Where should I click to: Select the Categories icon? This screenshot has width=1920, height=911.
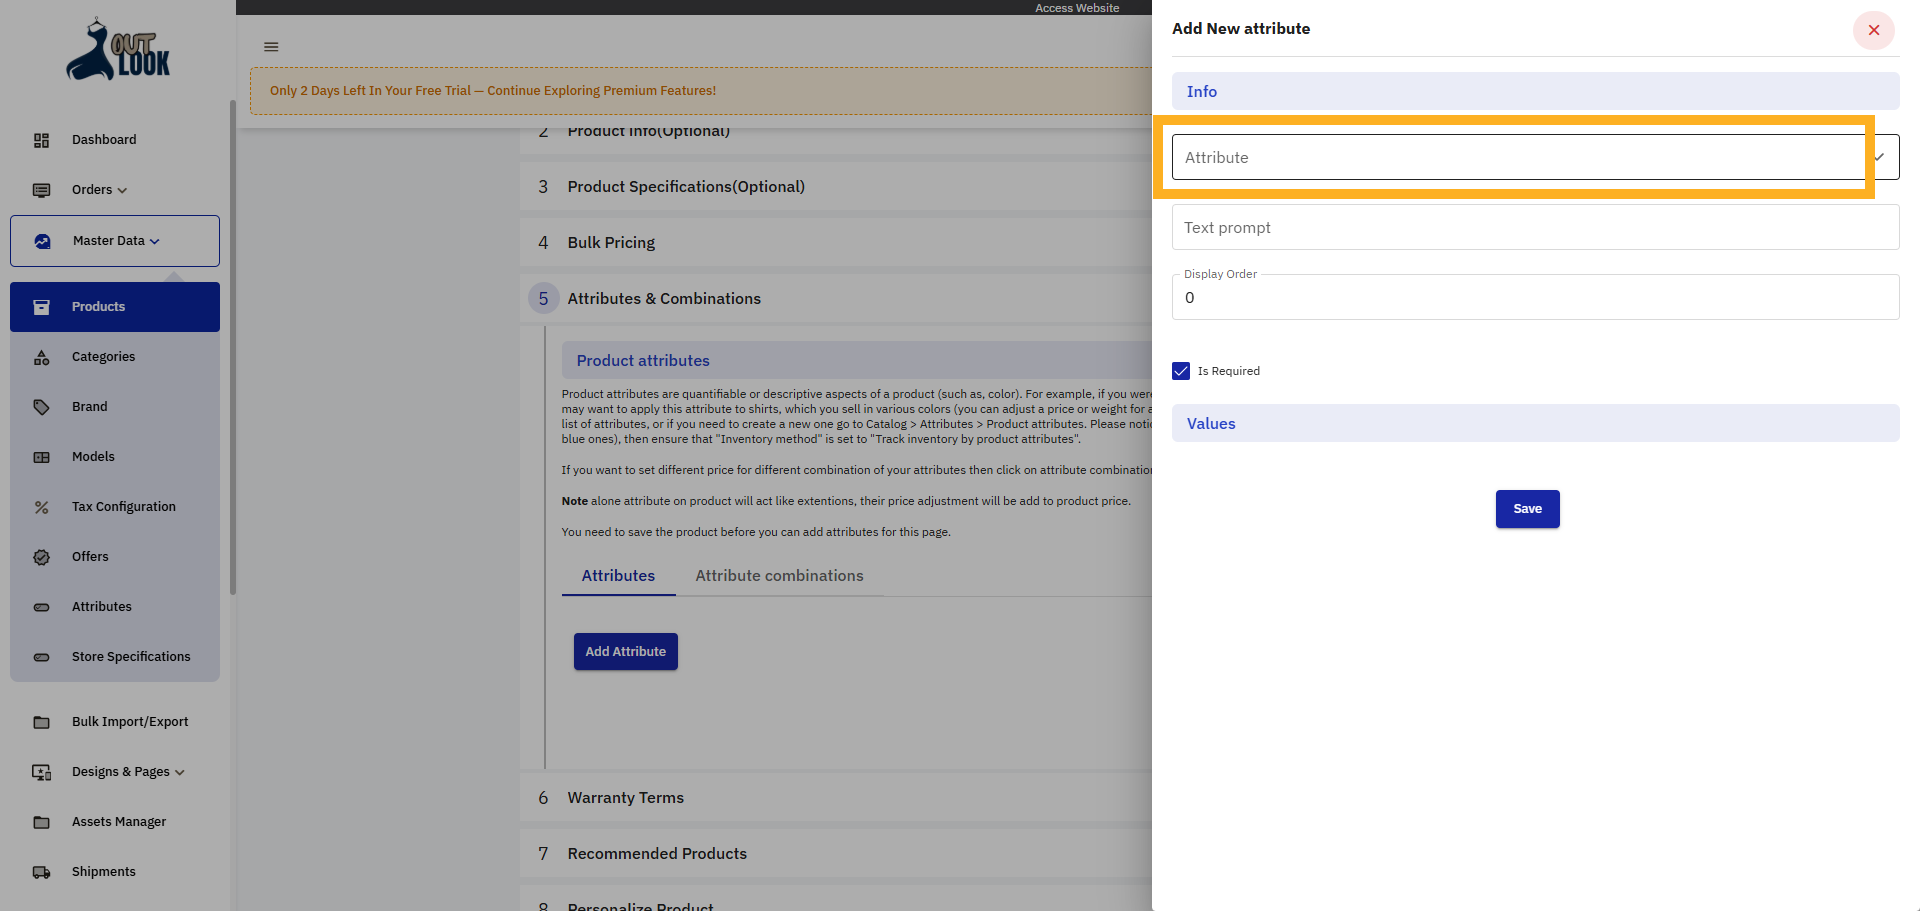pyautogui.click(x=41, y=357)
